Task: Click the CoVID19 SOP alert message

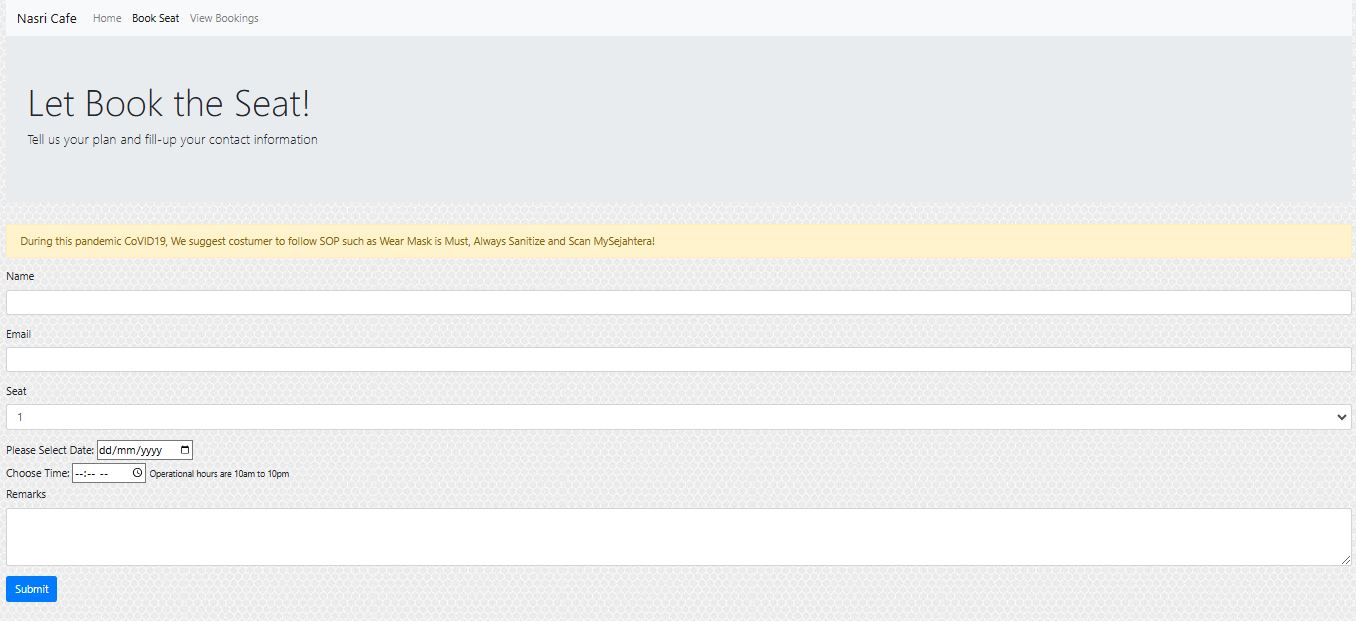Action: tap(678, 241)
